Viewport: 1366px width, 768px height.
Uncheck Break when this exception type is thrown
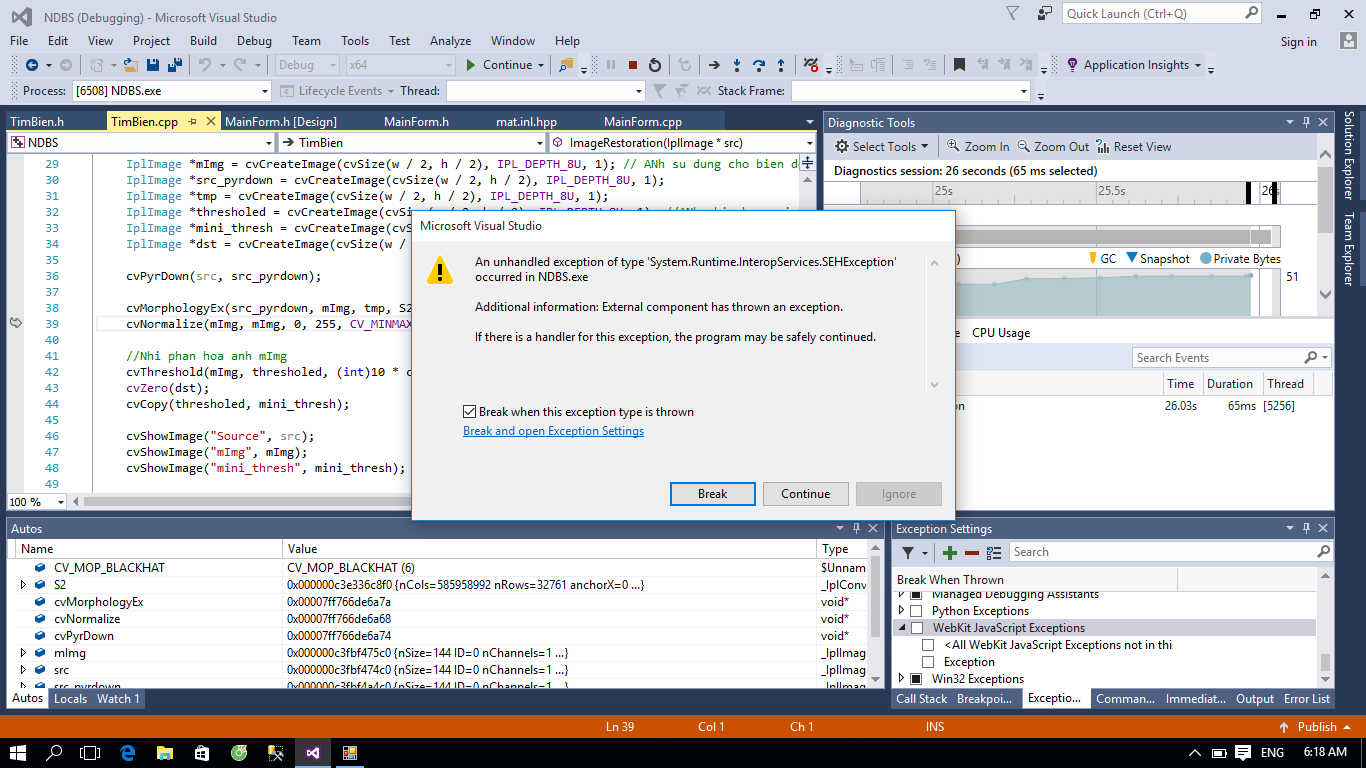click(469, 412)
